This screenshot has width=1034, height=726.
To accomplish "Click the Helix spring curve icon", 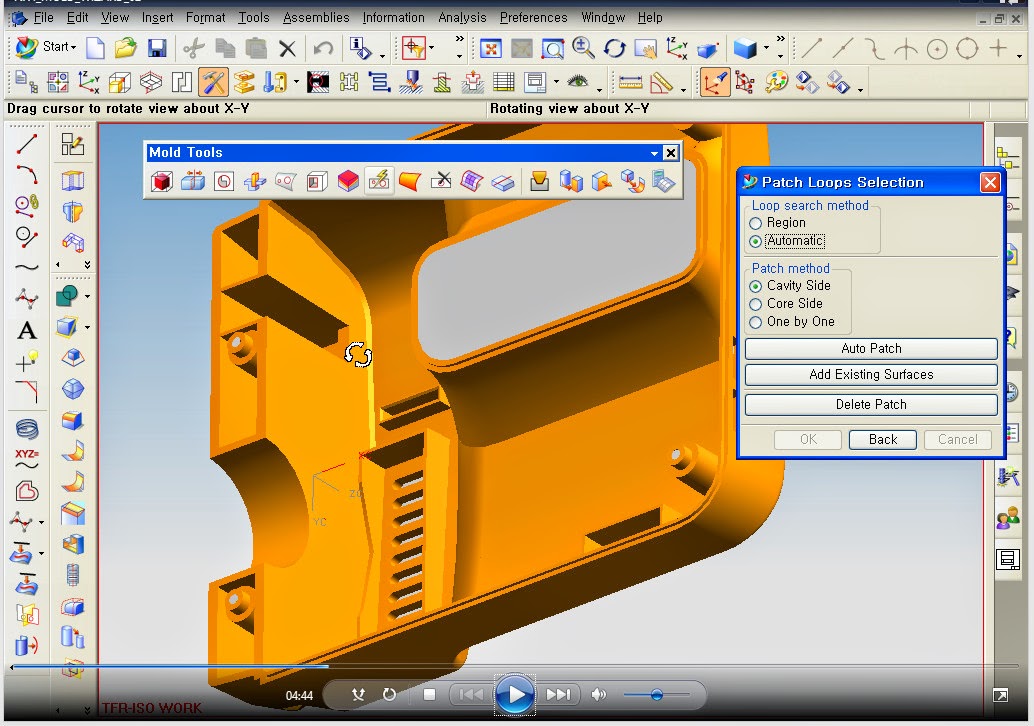I will [x=27, y=428].
